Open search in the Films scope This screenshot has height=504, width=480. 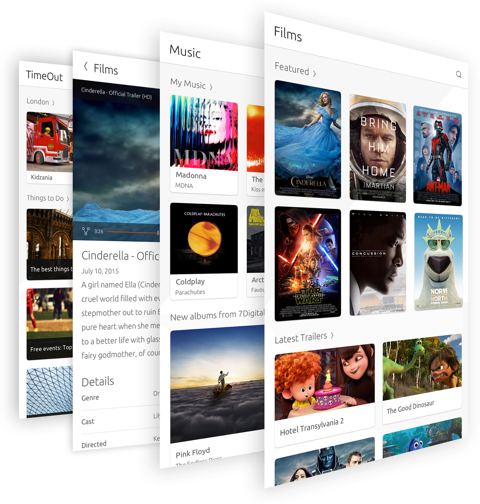coord(458,74)
